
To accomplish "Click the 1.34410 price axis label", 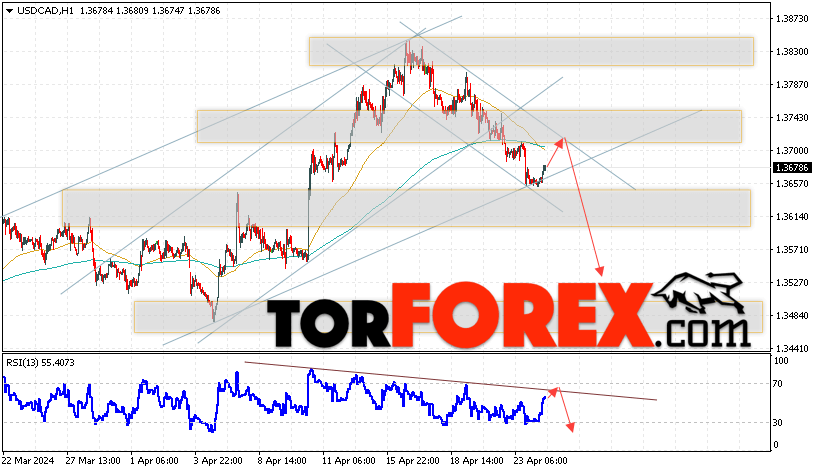I will 792,349.
